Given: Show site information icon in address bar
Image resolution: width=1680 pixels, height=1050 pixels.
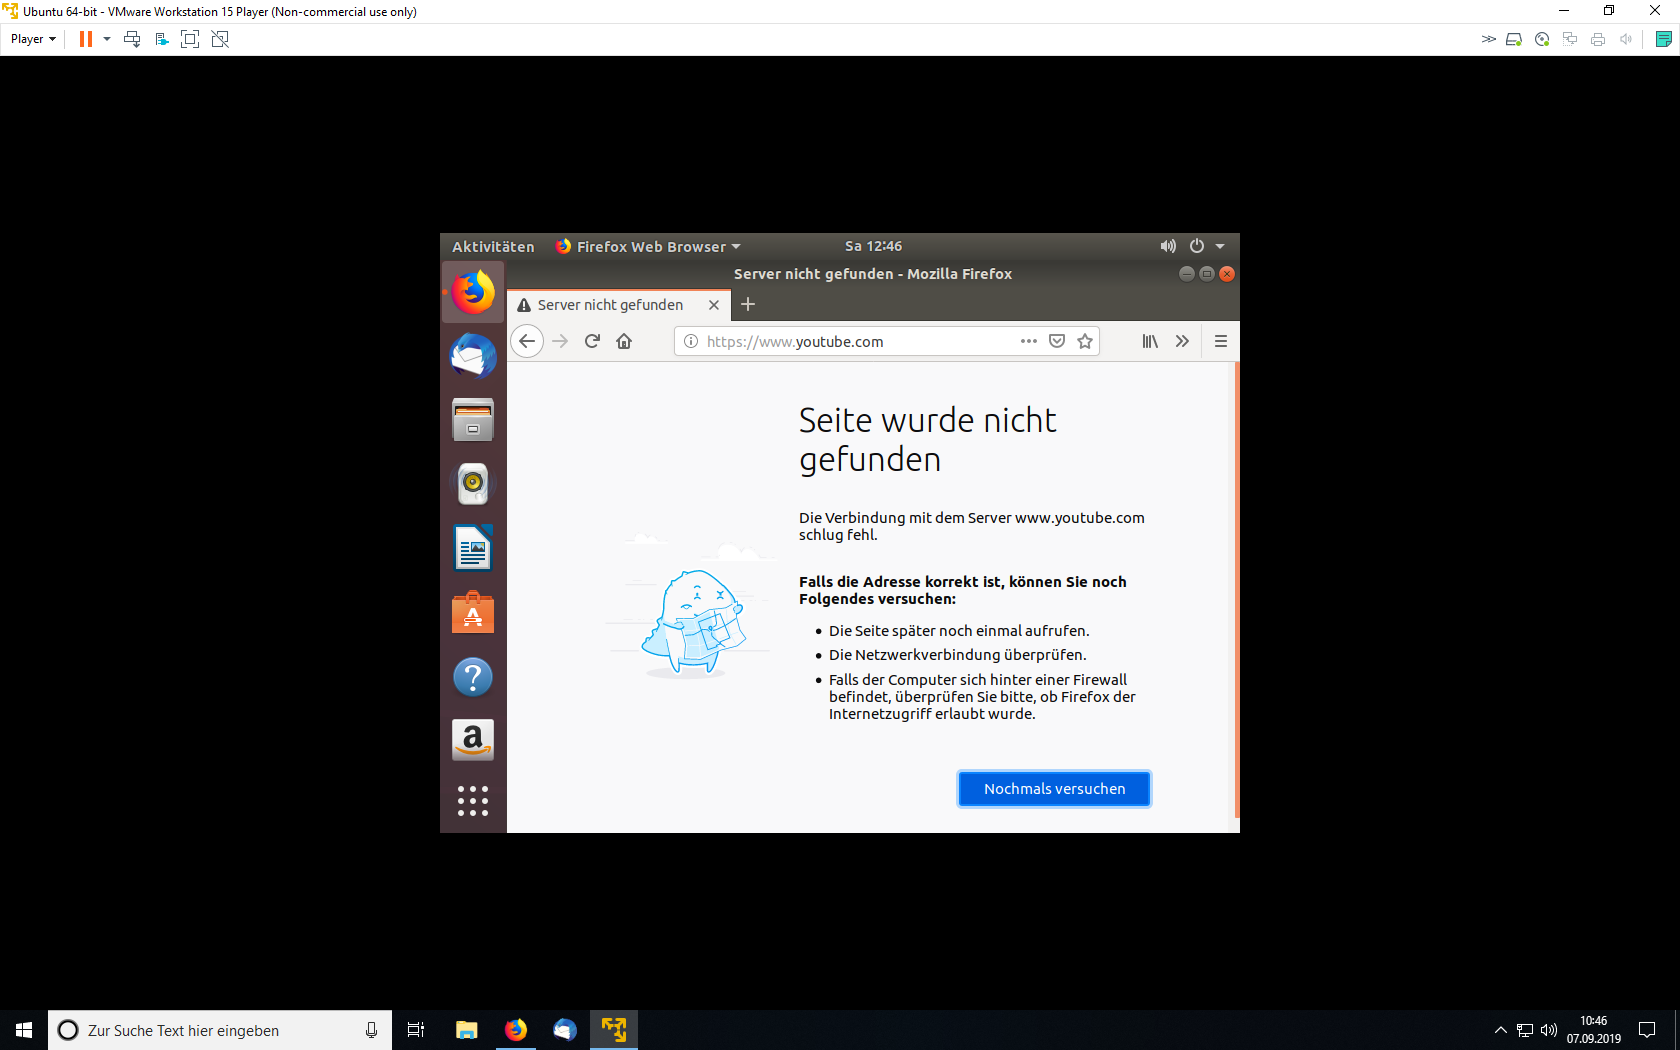Looking at the screenshot, I should (691, 341).
